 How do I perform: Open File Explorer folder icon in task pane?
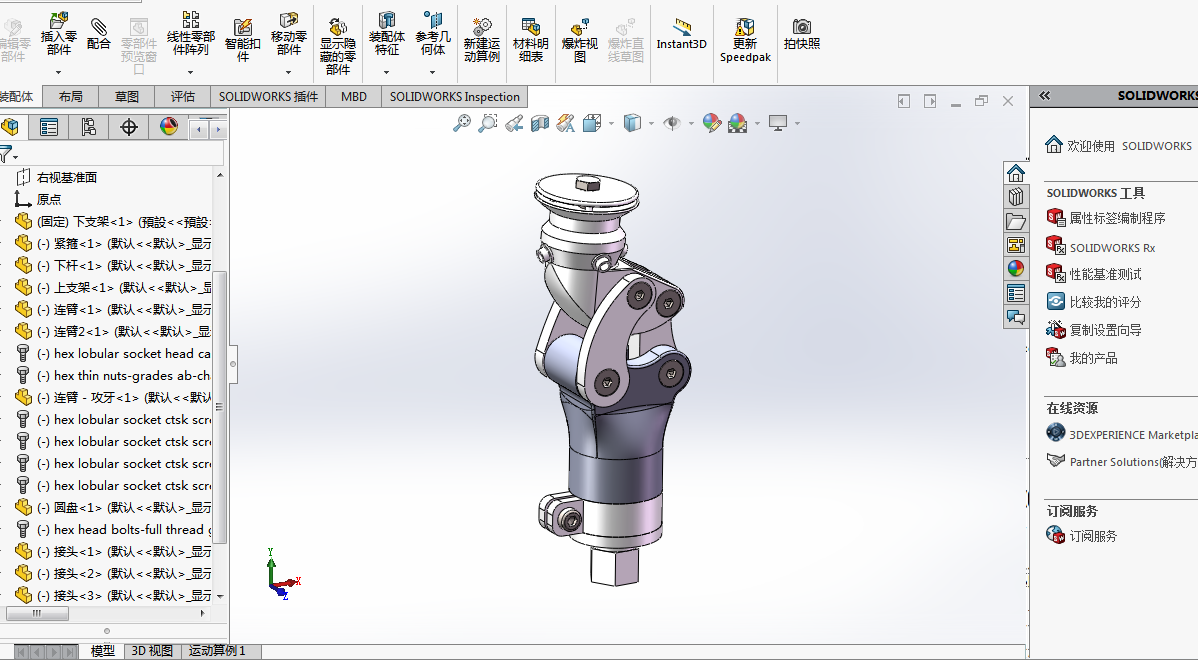pyautogui.click(x=1015, y=221)
